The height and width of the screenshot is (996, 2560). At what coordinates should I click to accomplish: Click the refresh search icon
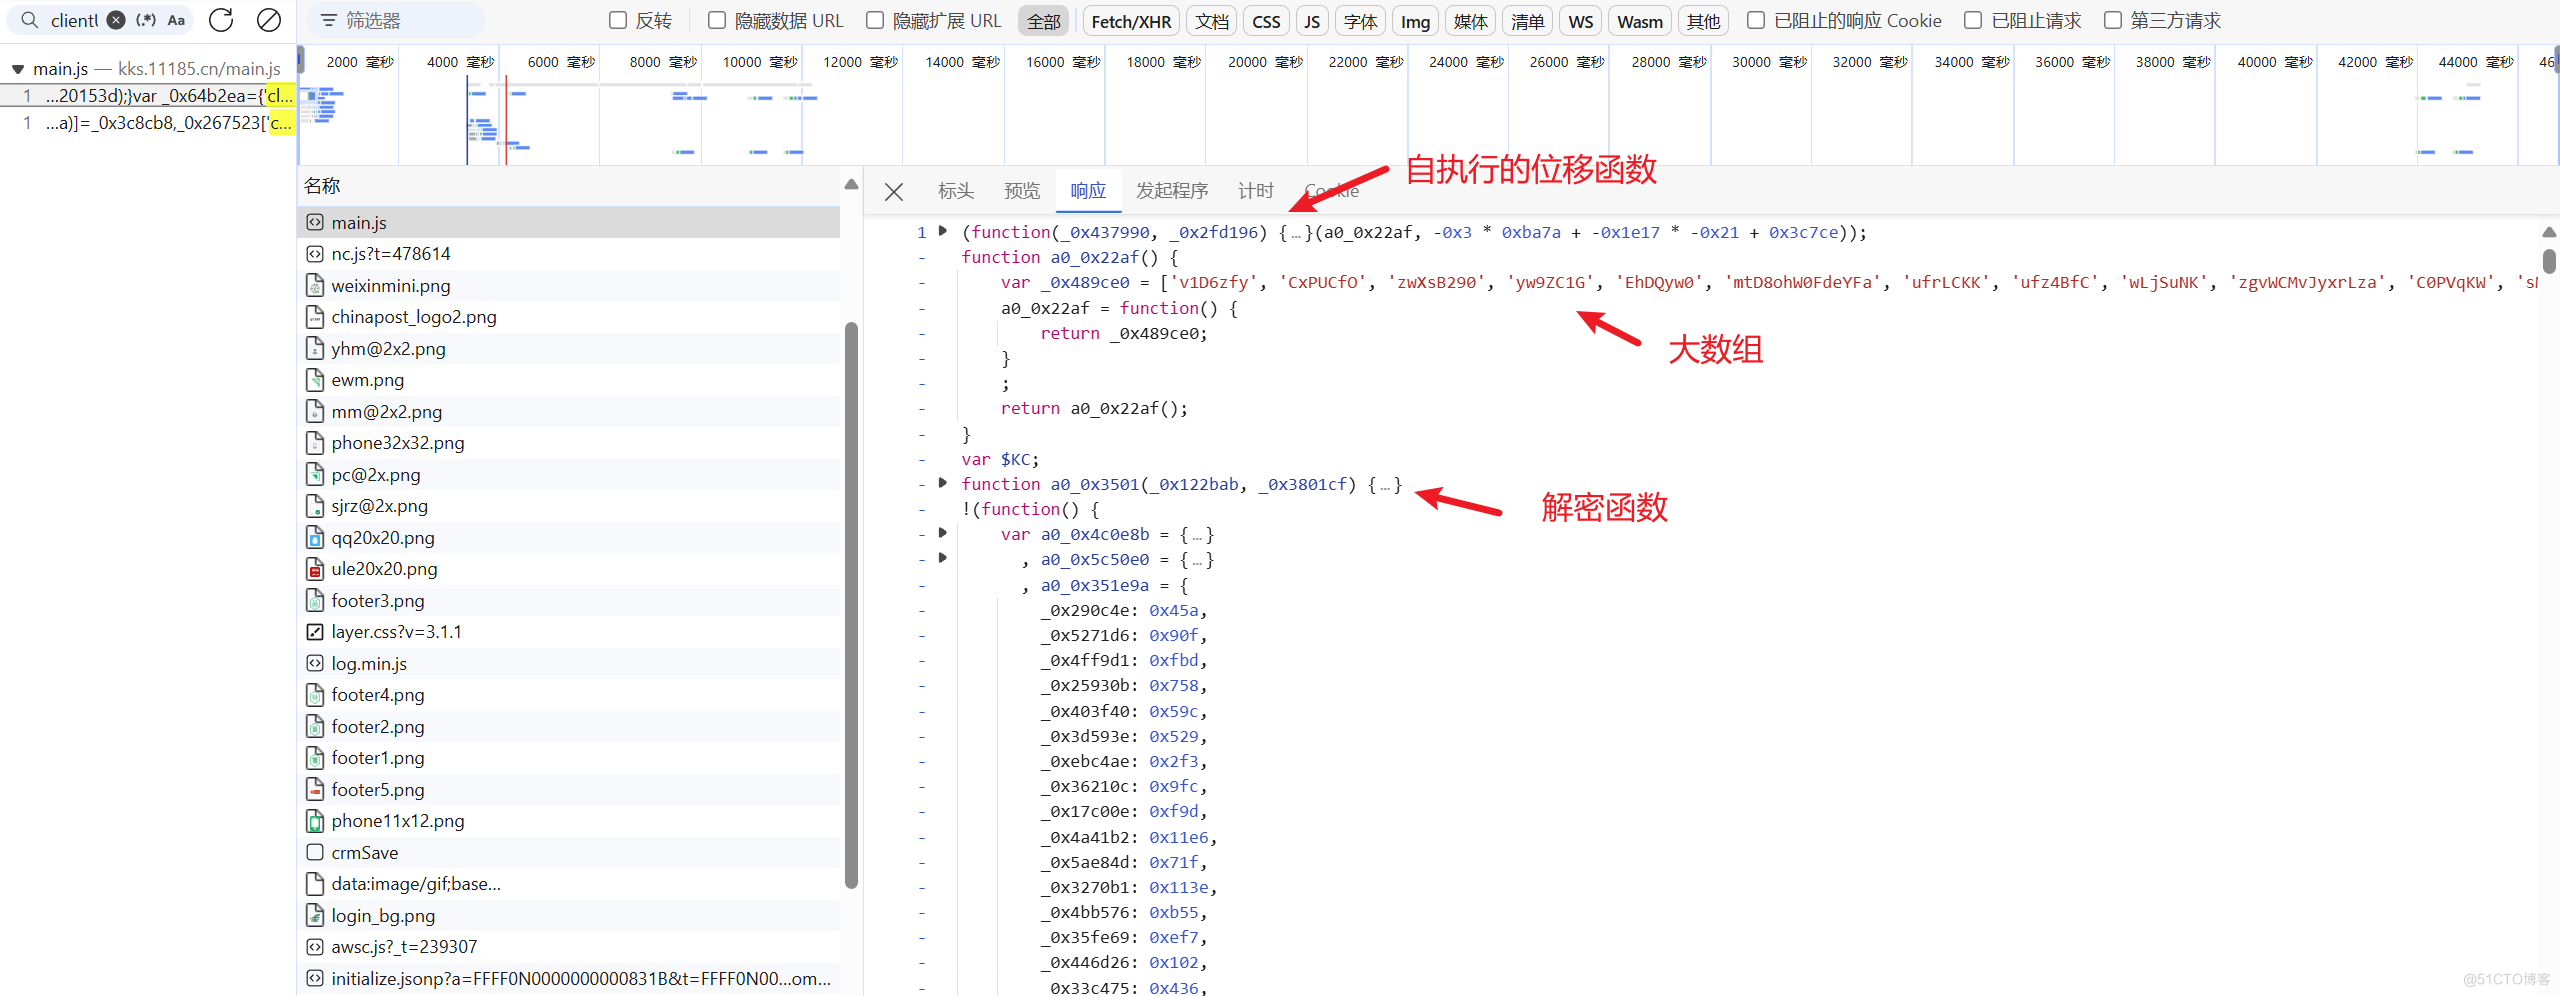[221, 20]
